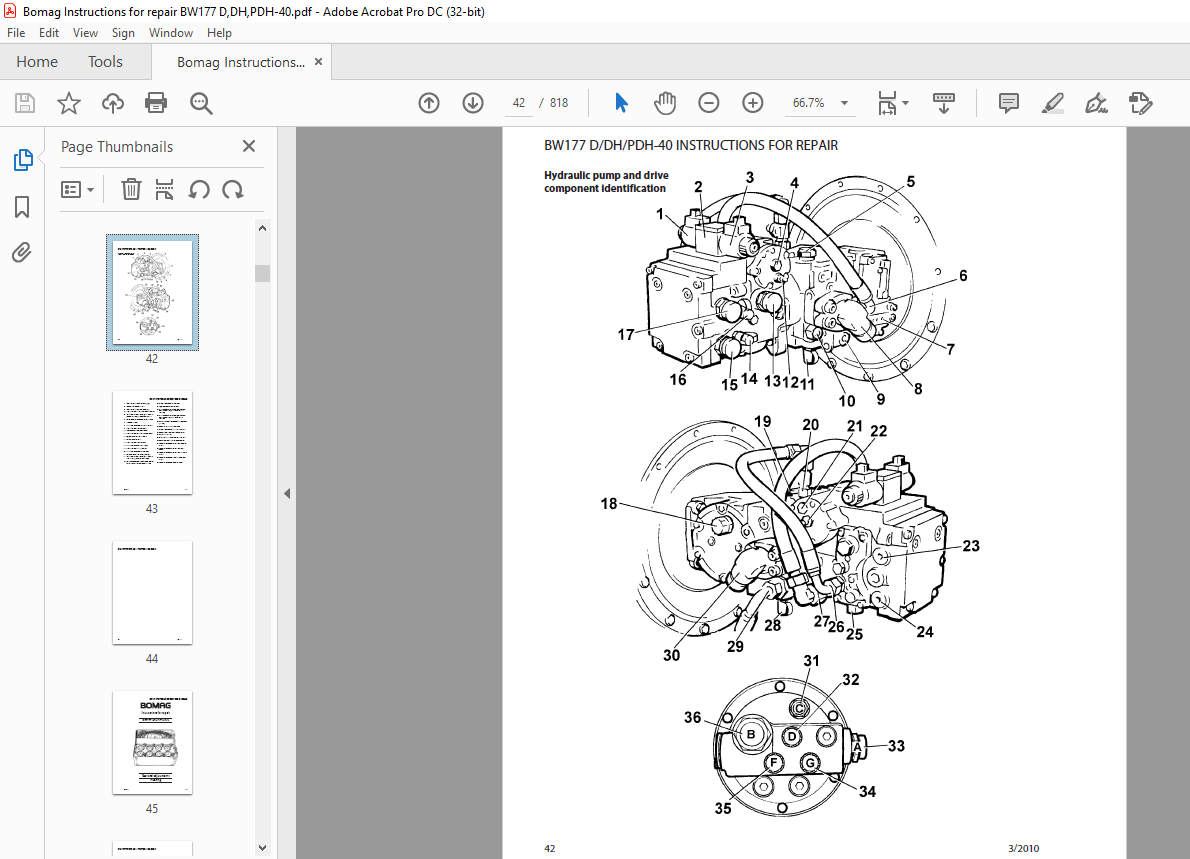The image size is (1190, 859).
Task: Click the scrolling mode keyboard icon
Action: [943, 103]
